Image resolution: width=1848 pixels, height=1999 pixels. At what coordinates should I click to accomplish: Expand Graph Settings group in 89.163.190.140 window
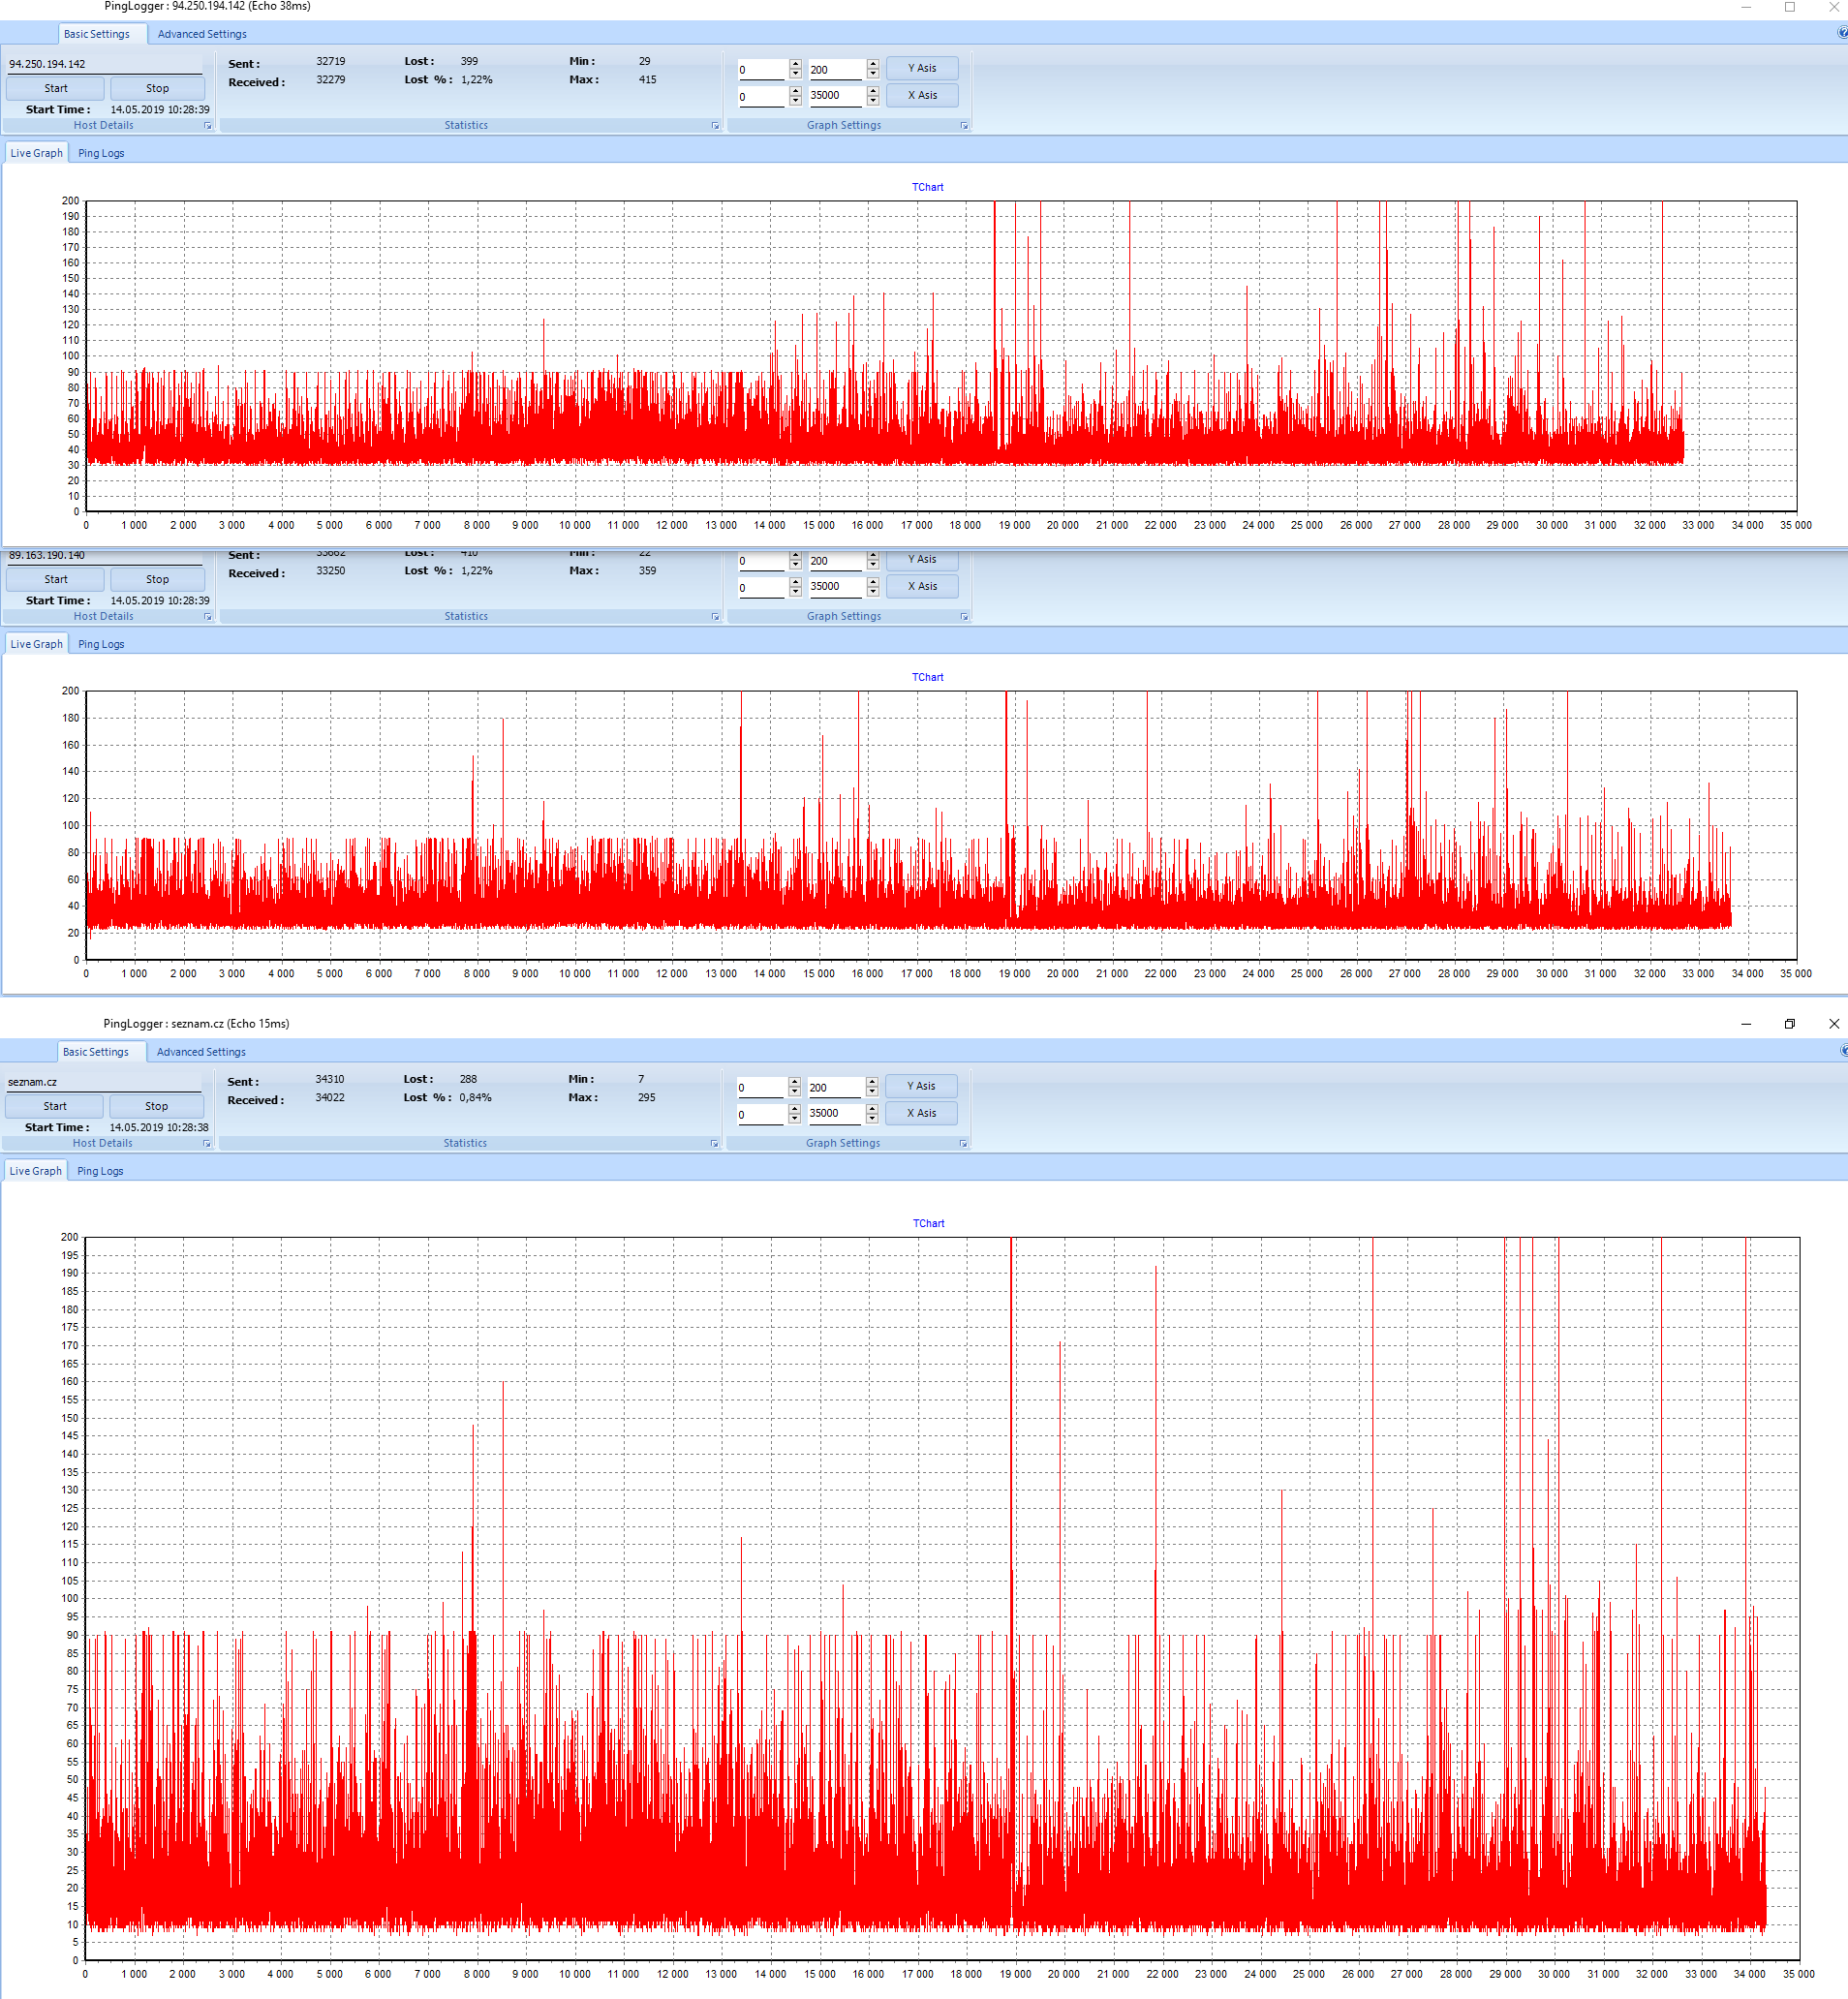coord(964,617)
